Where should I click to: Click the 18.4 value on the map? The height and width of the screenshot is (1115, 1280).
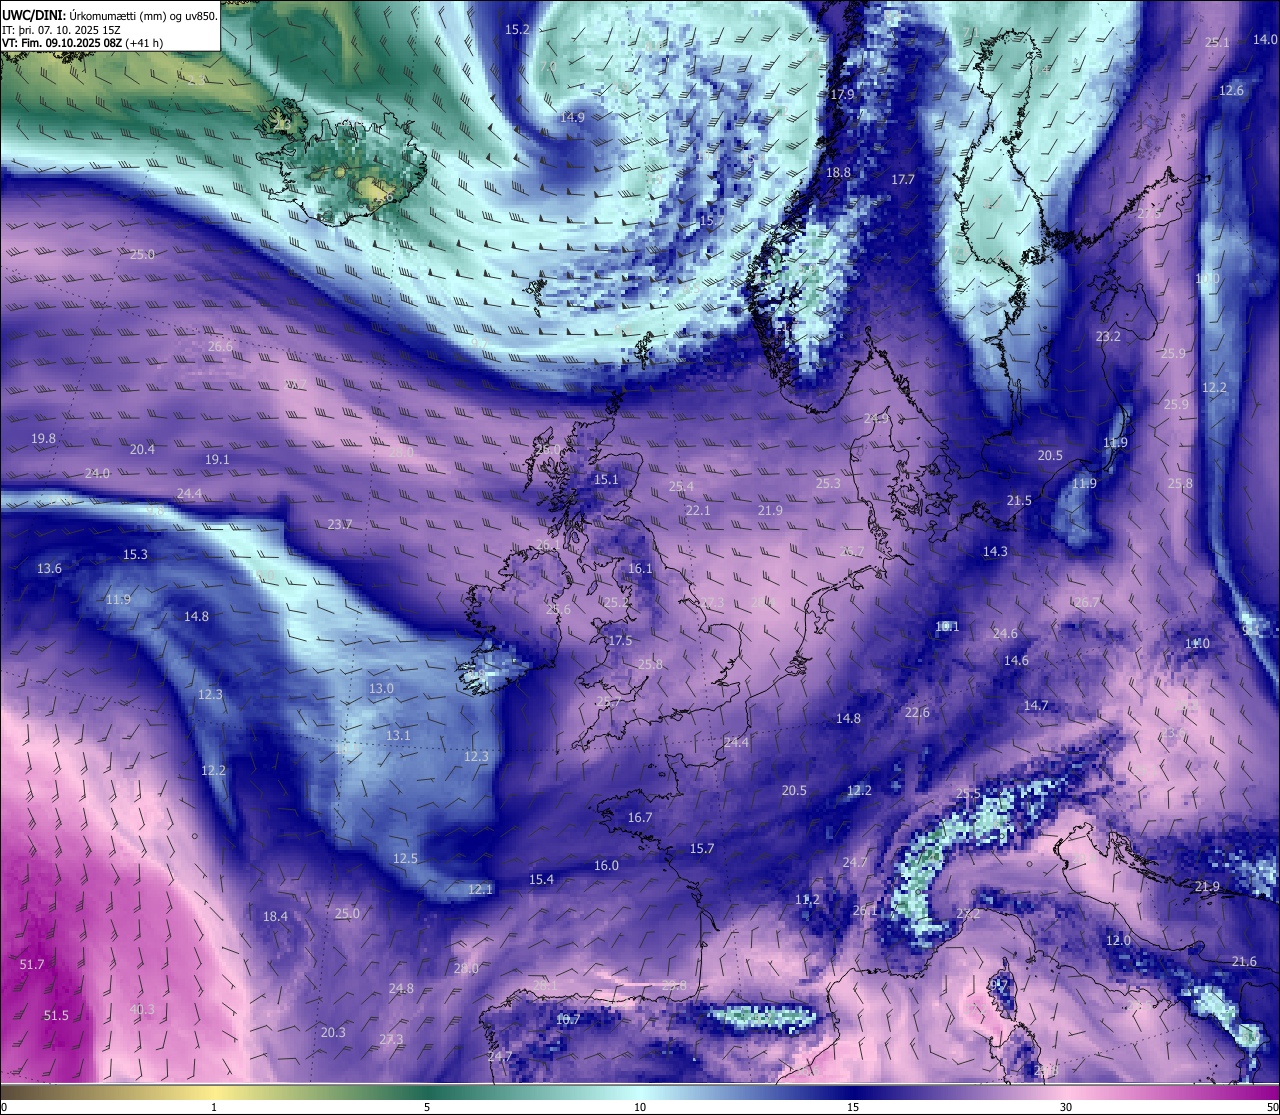(275, 916)
